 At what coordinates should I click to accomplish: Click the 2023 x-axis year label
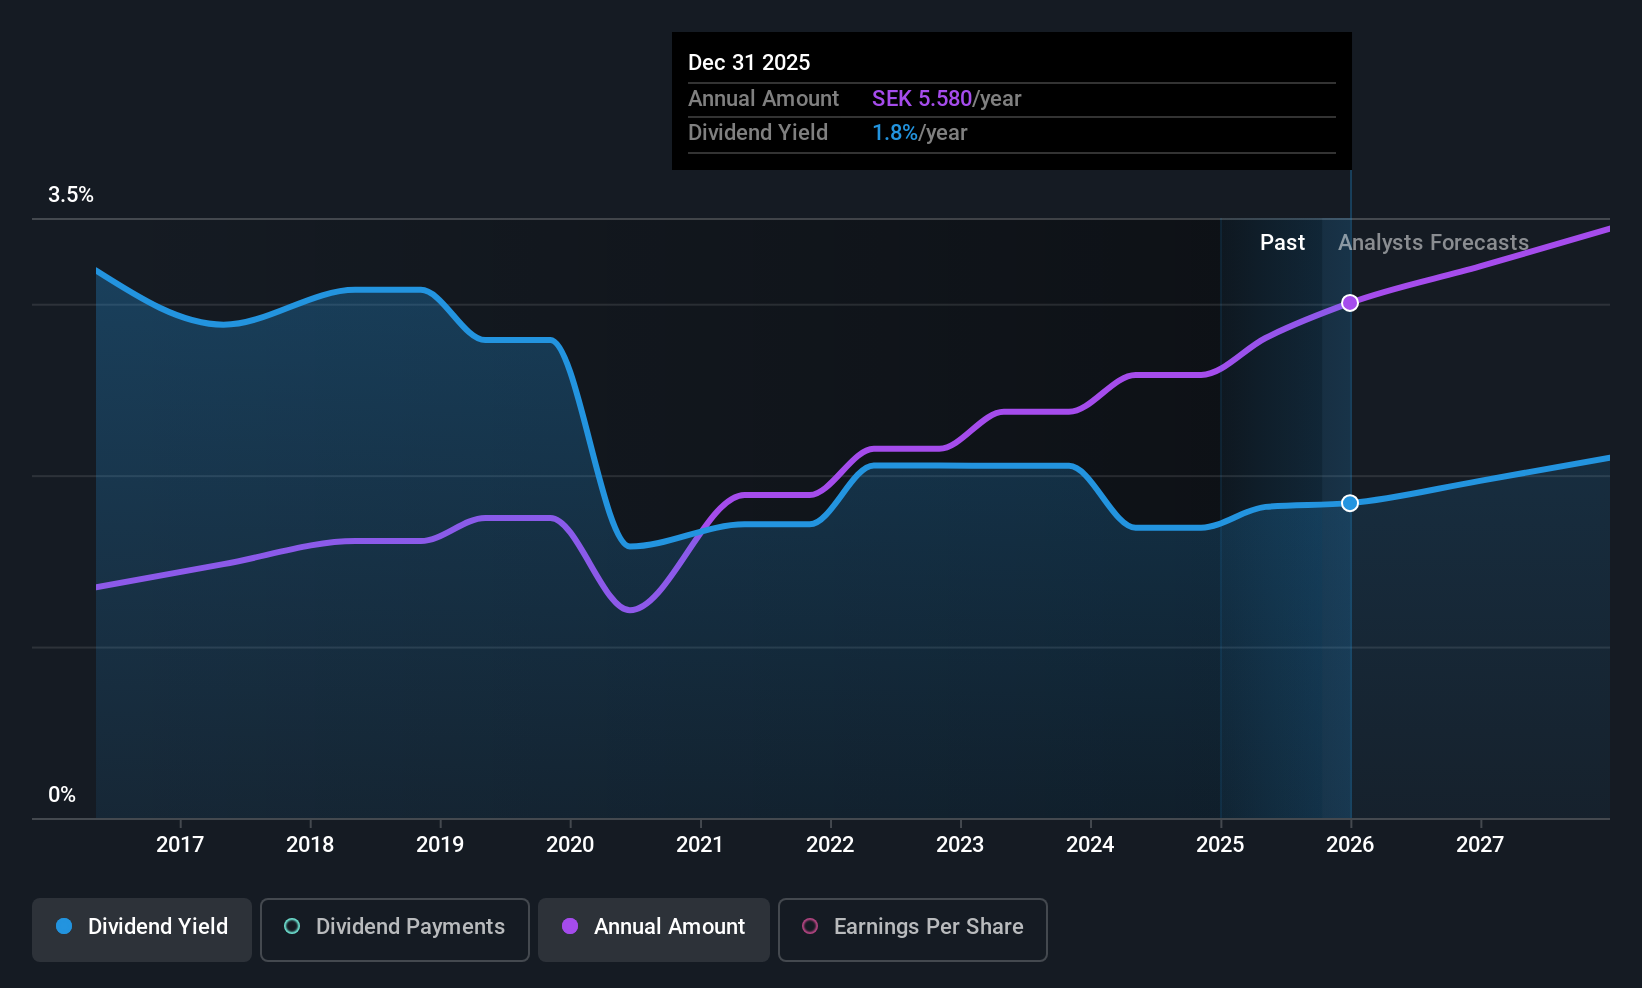960,844
